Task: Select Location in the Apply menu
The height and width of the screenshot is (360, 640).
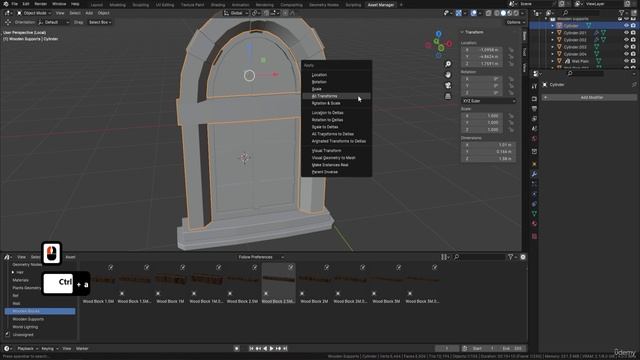Action: [336, 75]
